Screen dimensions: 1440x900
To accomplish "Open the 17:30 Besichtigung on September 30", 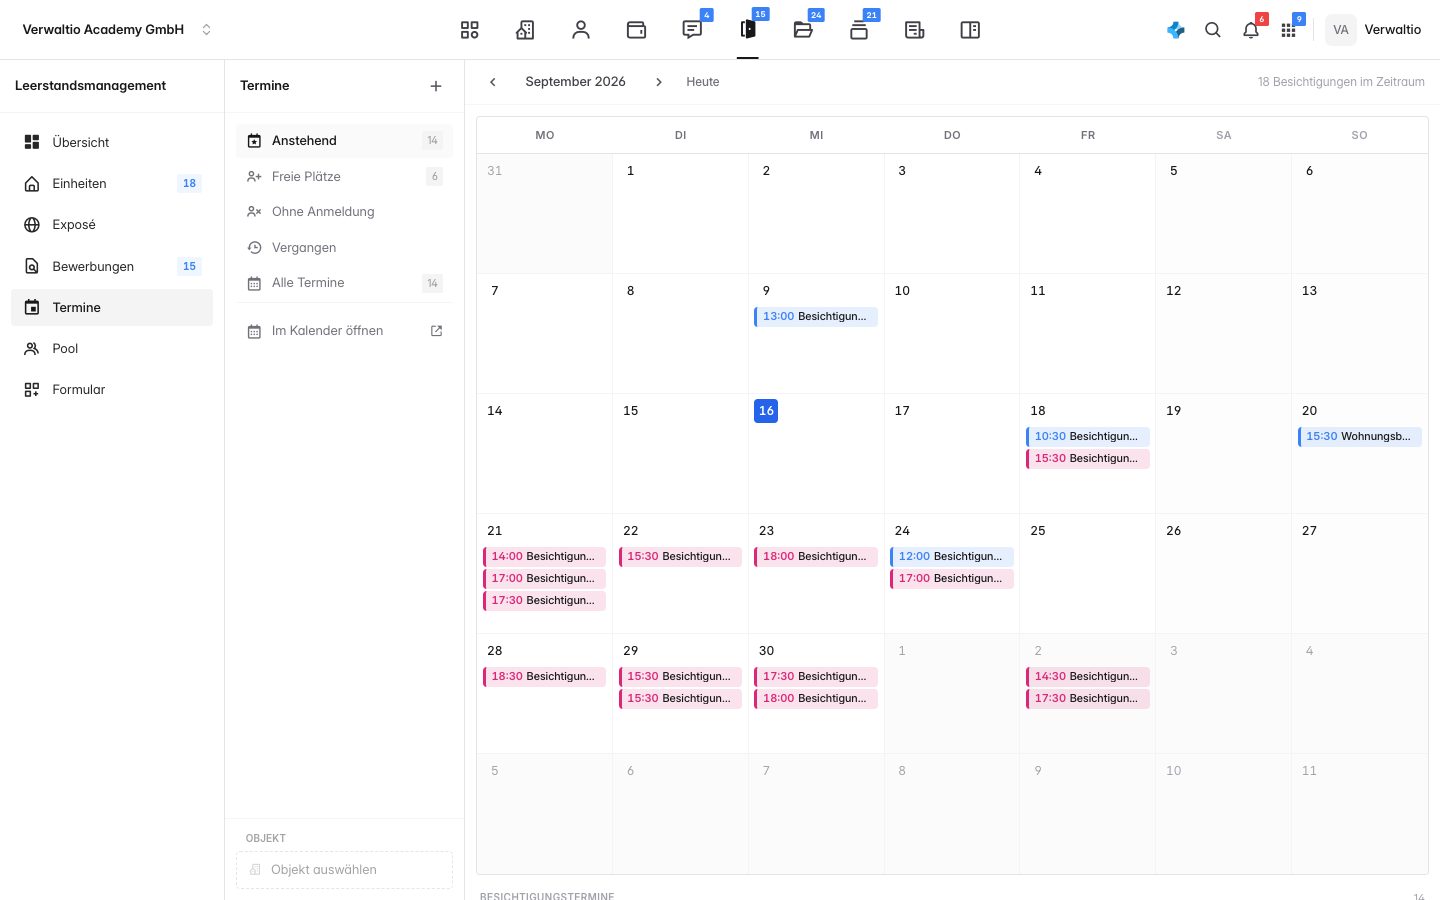I will coord(816,677).
